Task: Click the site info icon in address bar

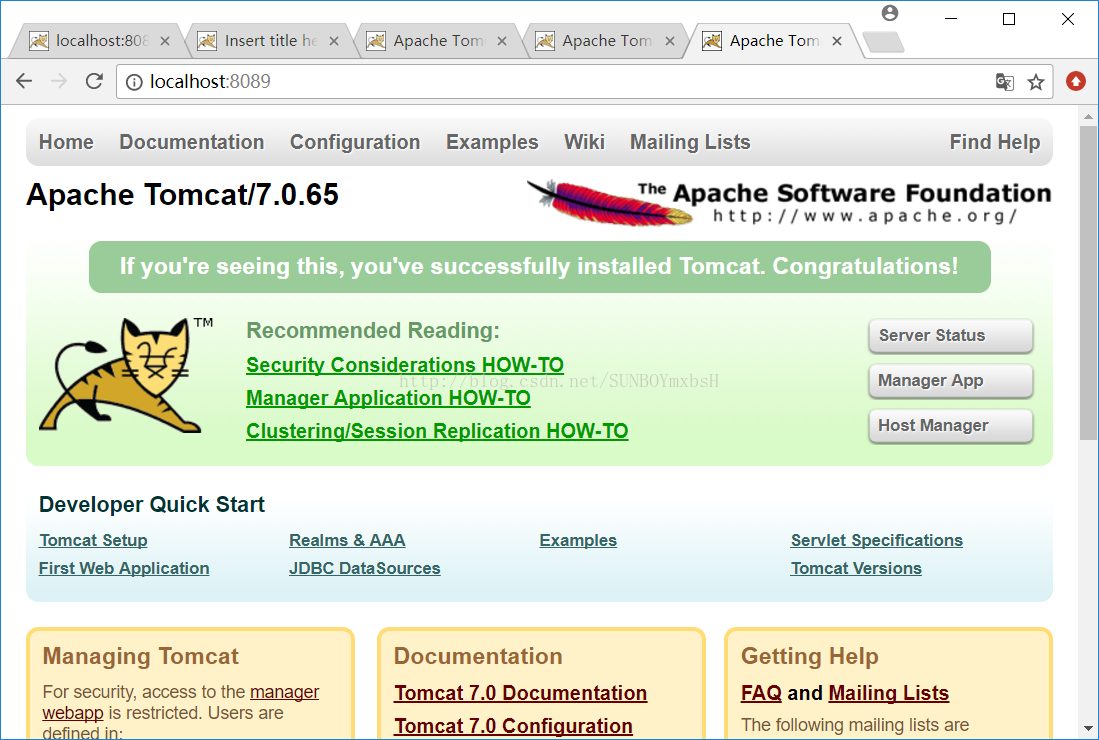Action: click(134, 82)
